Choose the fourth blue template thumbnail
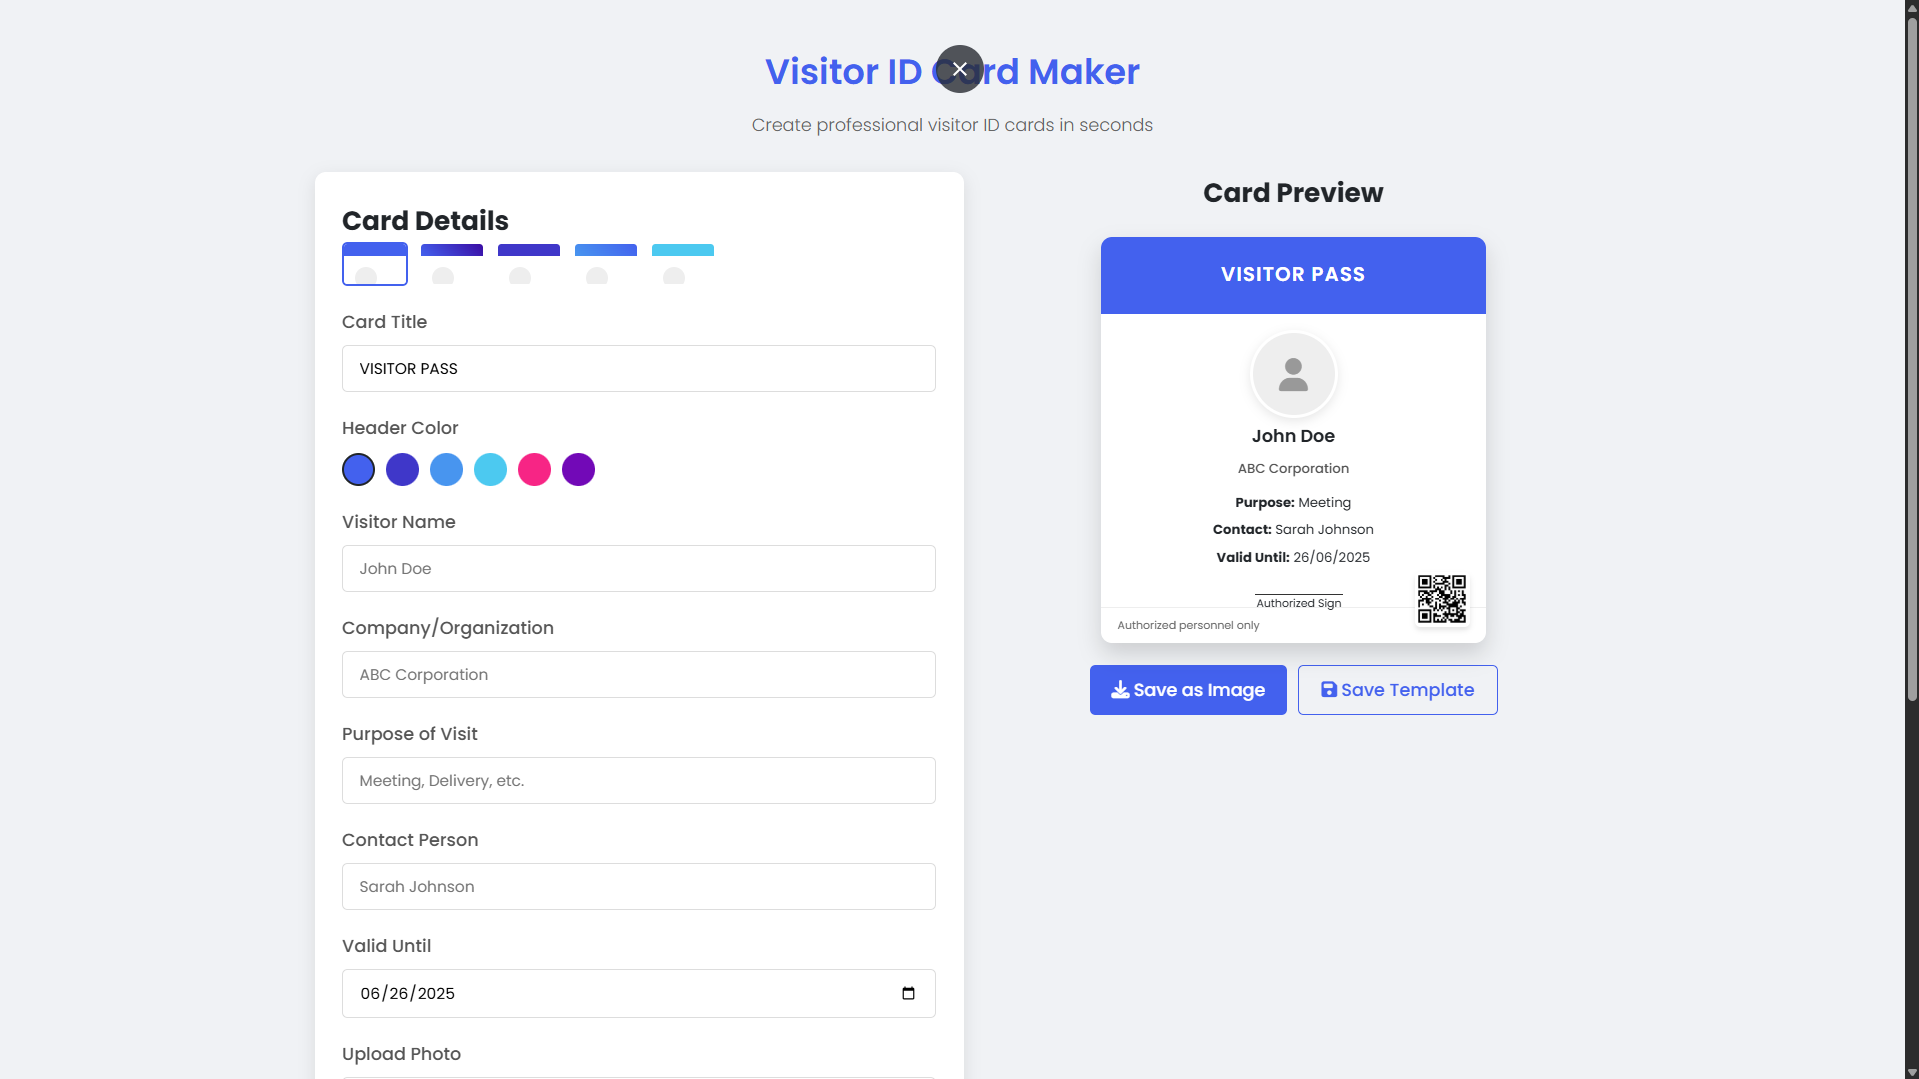Image resolution: width=1919 pixels, height=1079 pixels. pos(606,264)
